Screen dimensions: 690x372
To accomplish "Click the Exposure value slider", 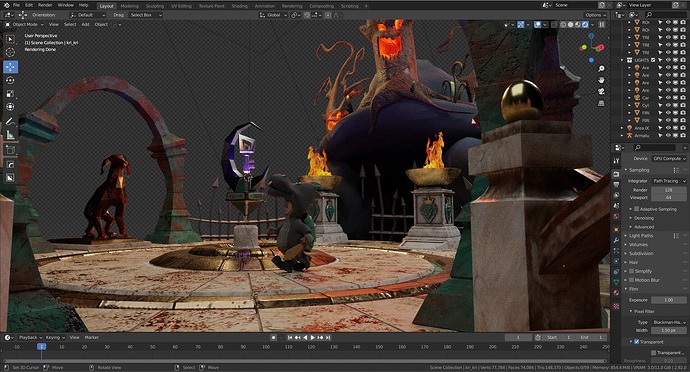I will pyautogui.click(x=669, y=300).
